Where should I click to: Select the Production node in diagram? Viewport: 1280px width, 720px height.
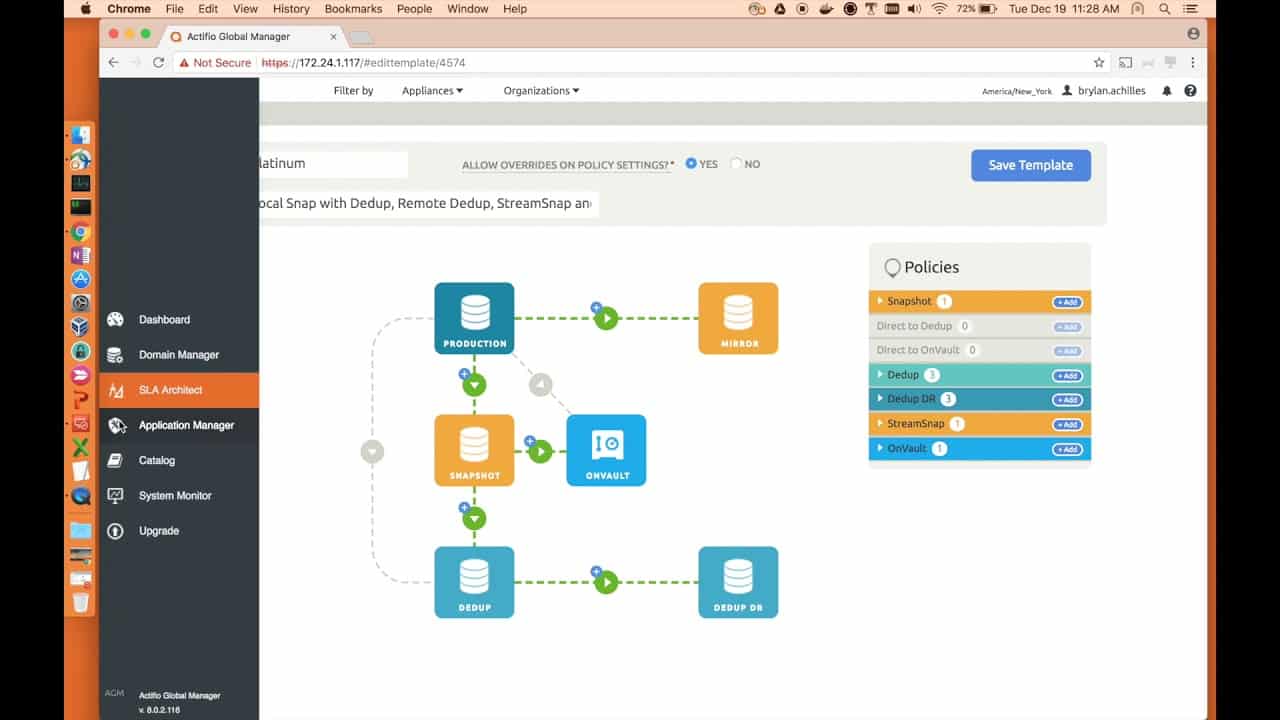pyautogui.click(x=474, y=318)
